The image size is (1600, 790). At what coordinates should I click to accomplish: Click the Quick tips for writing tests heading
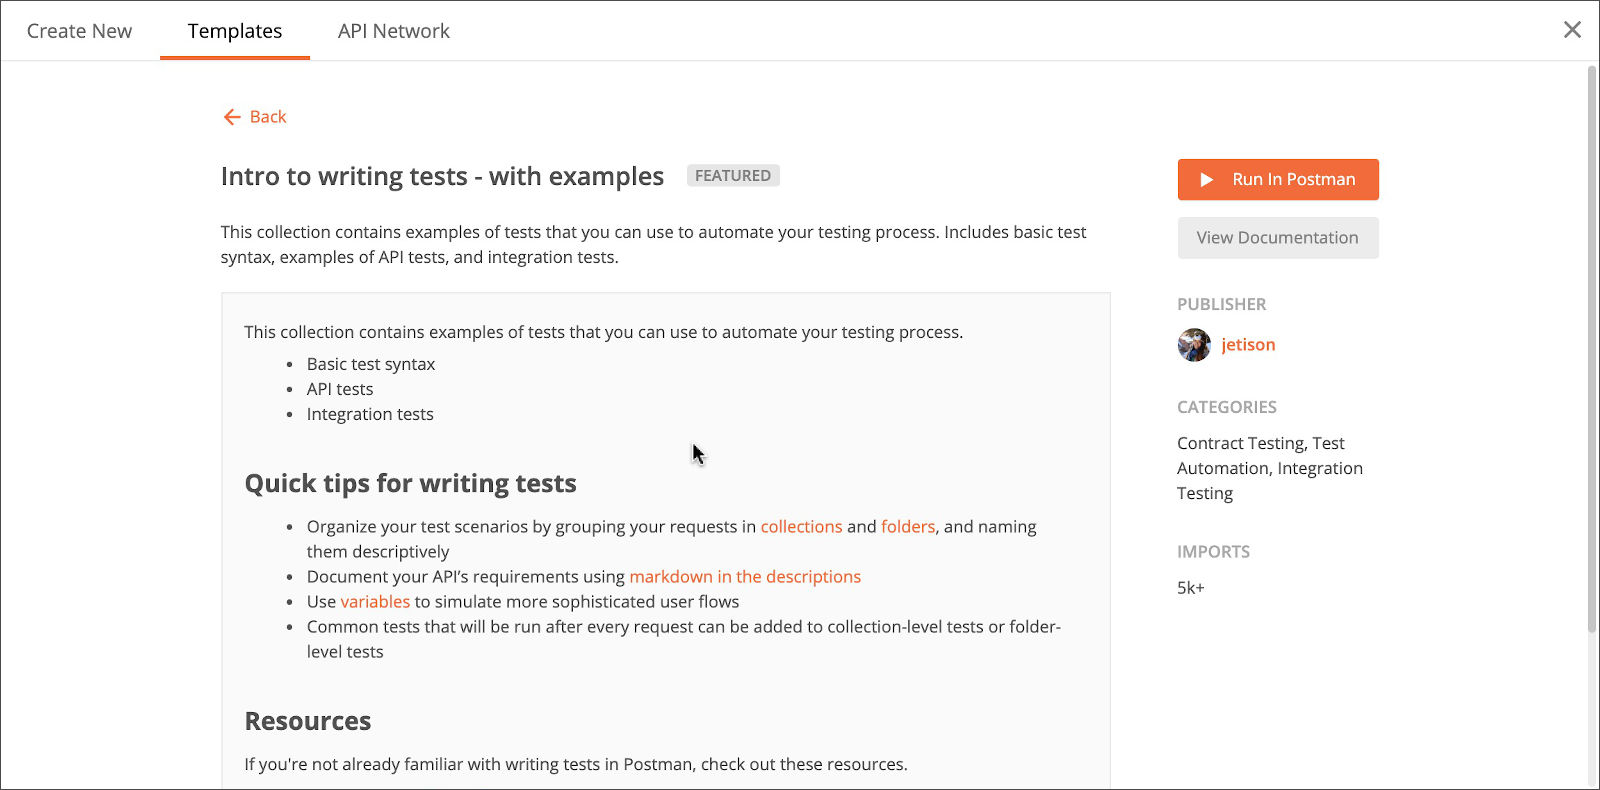click(x=411, y=484)
